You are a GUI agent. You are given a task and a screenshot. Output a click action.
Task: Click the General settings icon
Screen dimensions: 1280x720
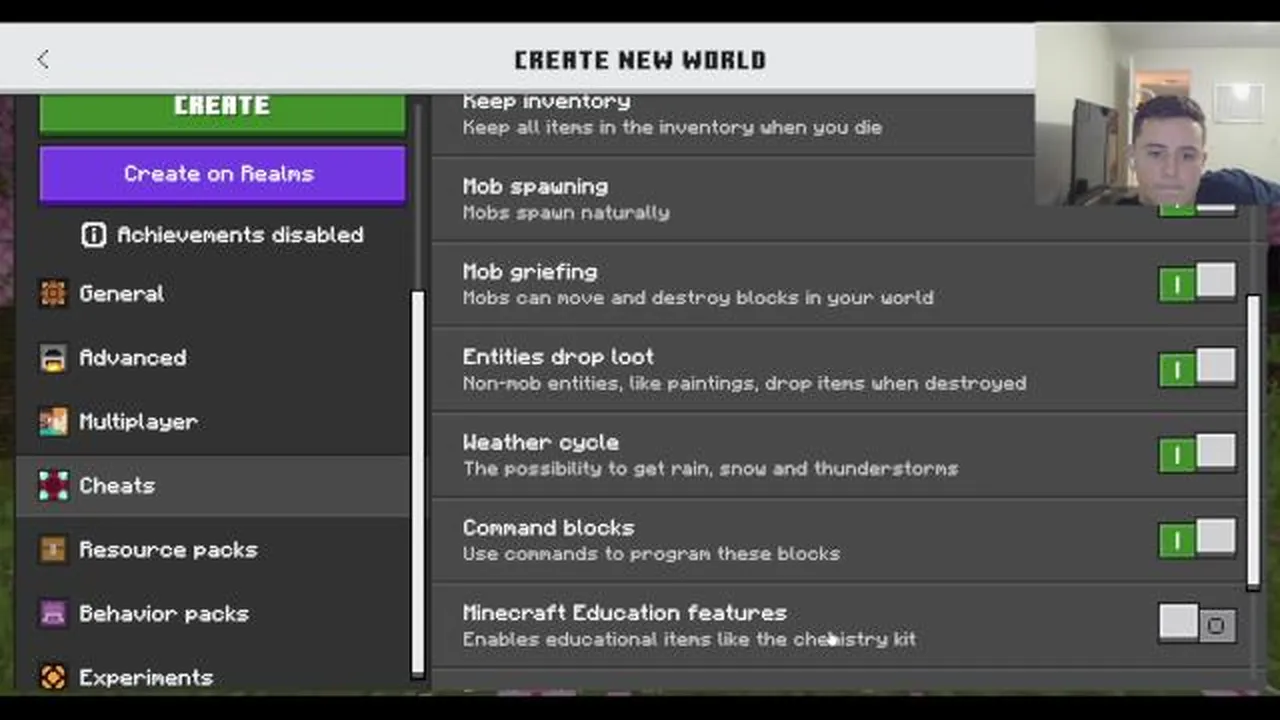coord(53,293)
